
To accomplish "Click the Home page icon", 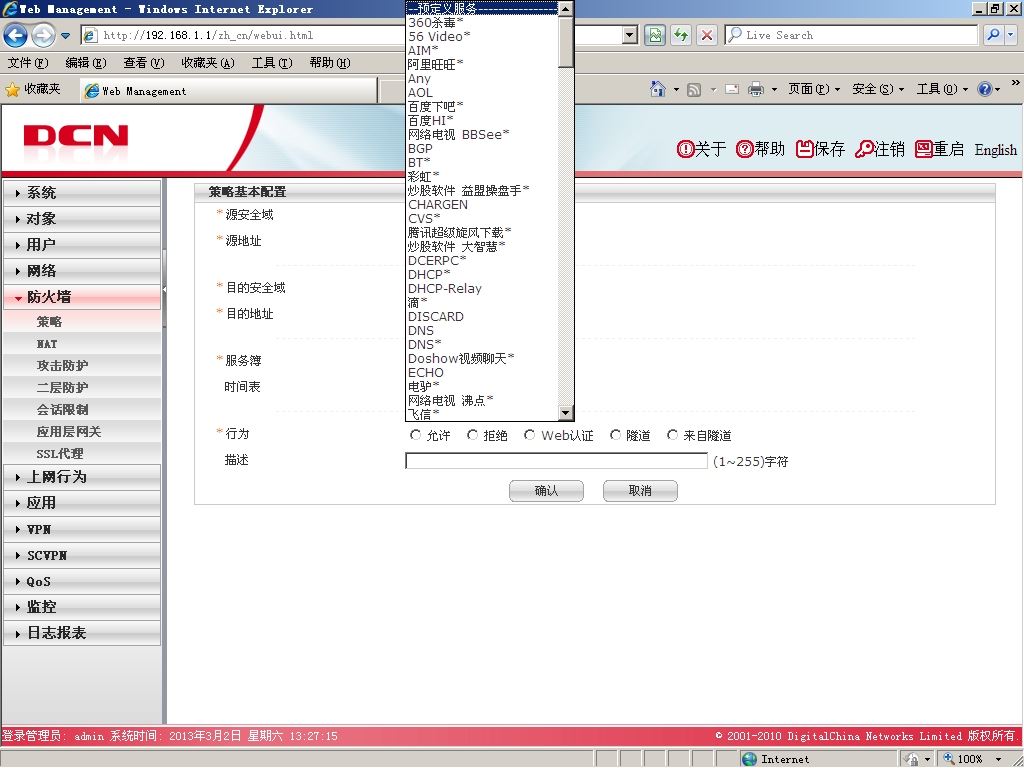I will pyautogui.click(x=658, y=89).
